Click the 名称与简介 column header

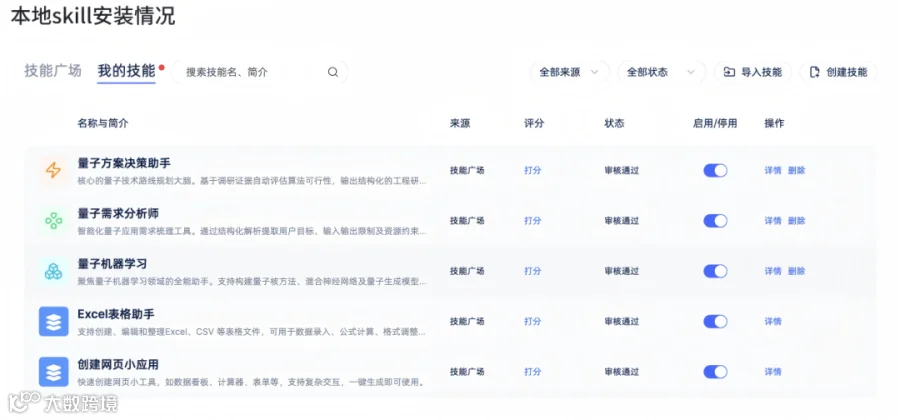[x=103, y=123]
